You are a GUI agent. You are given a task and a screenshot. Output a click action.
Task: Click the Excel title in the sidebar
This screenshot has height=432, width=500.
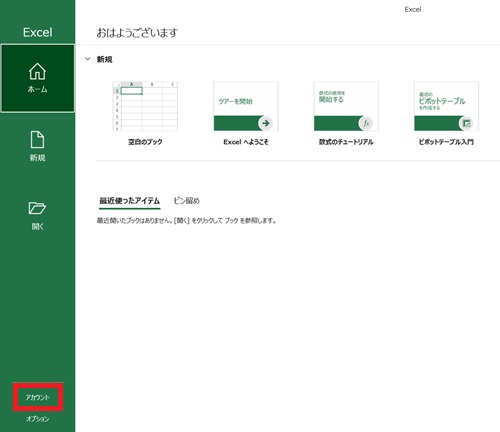(x=38, y=32)
